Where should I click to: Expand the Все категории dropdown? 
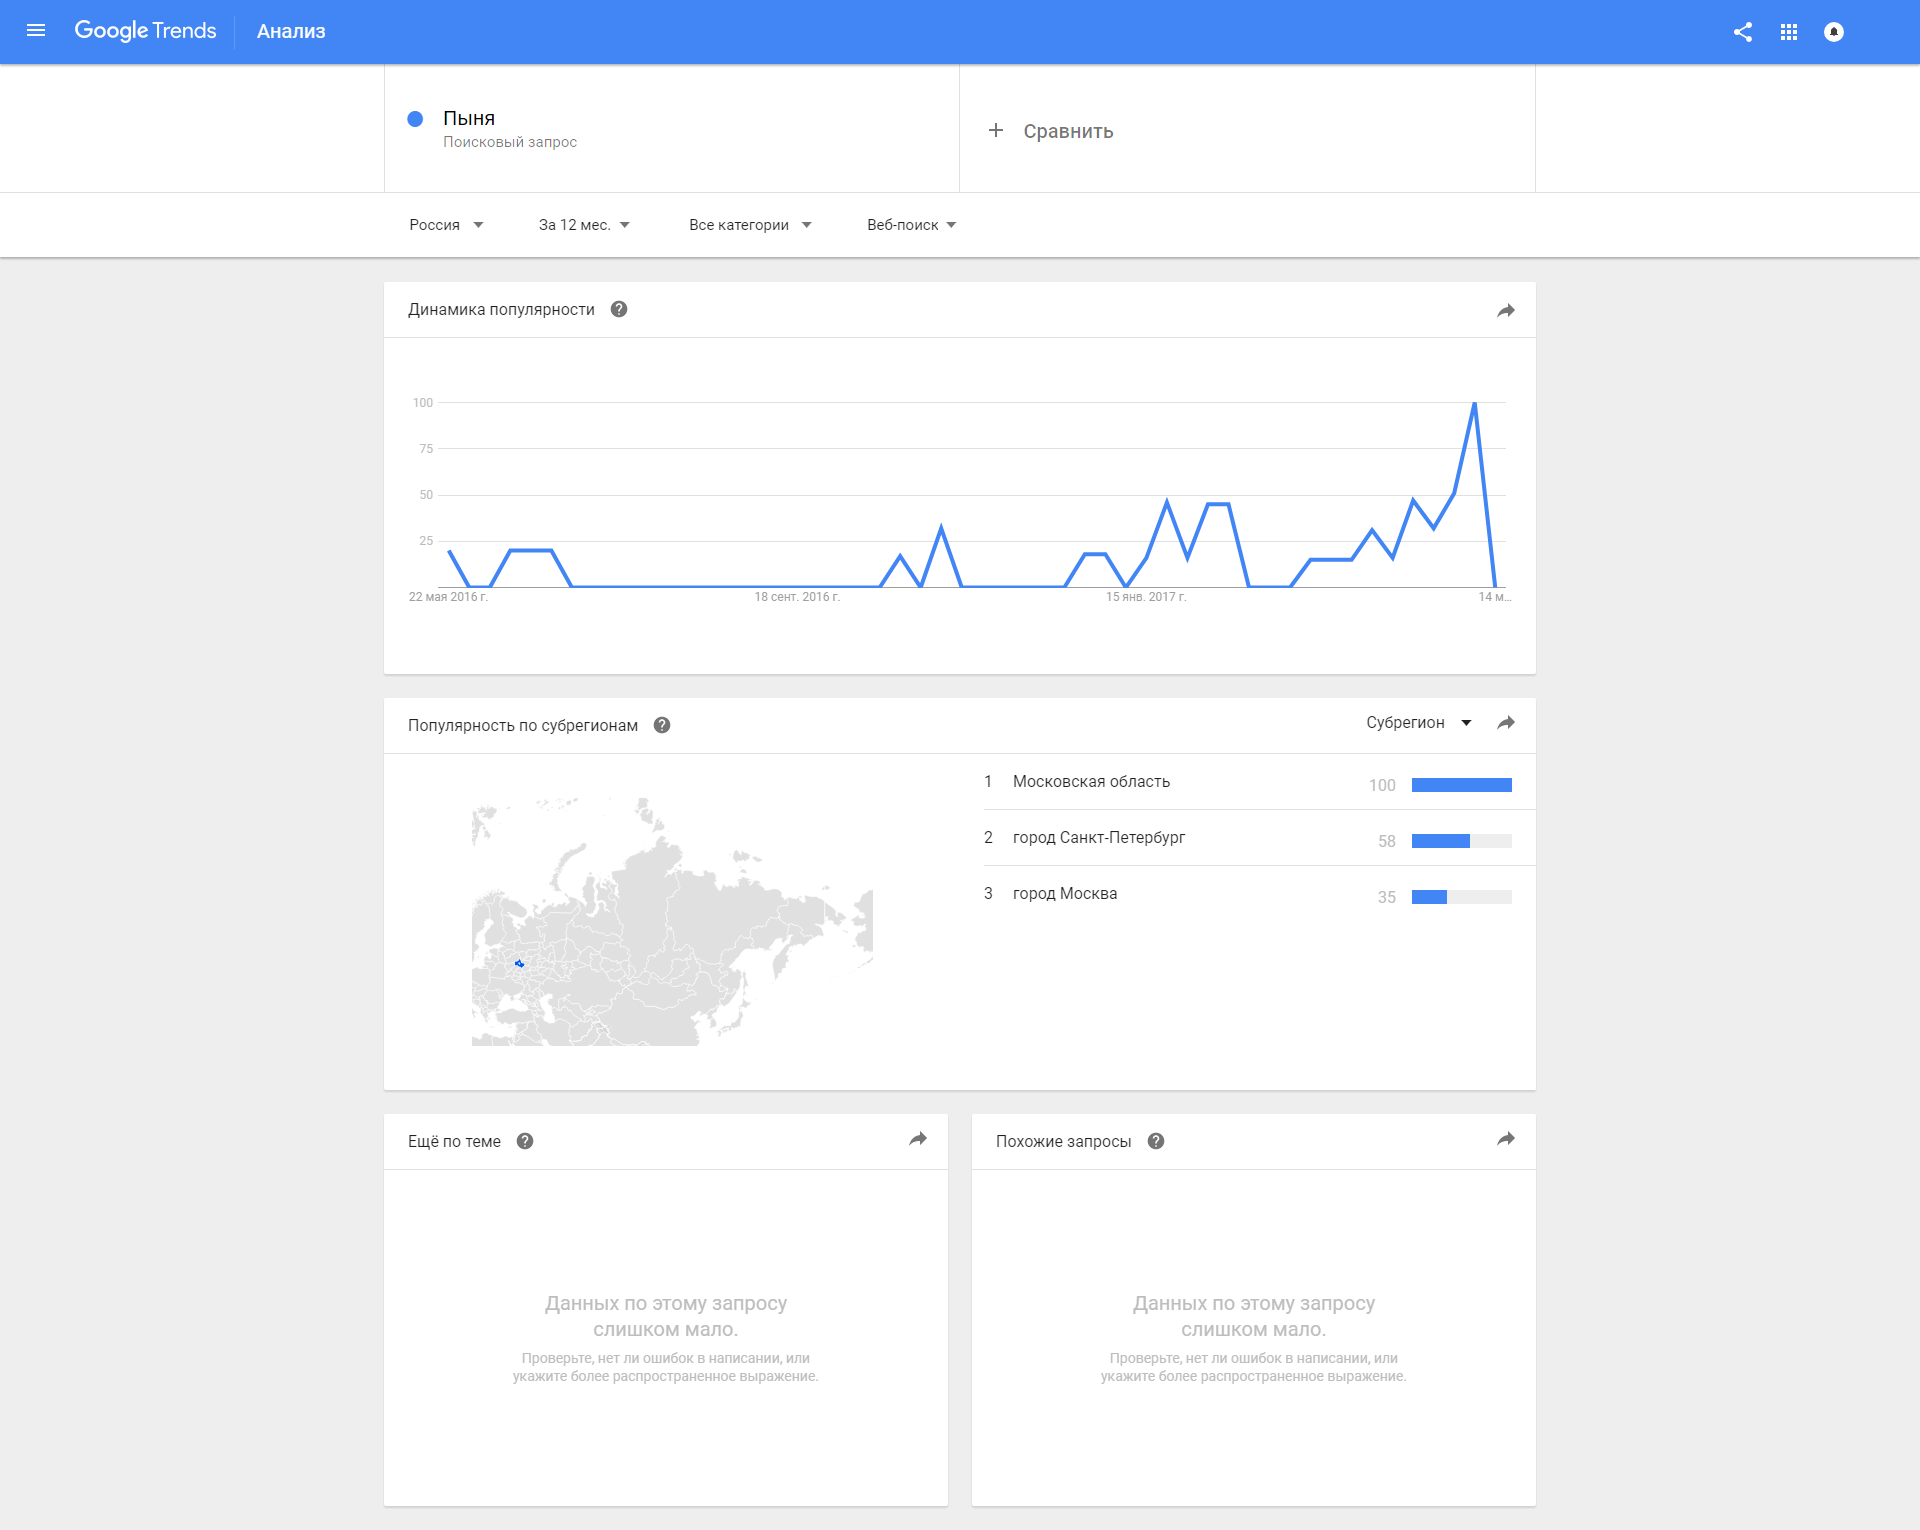click(x=750, y=225)
